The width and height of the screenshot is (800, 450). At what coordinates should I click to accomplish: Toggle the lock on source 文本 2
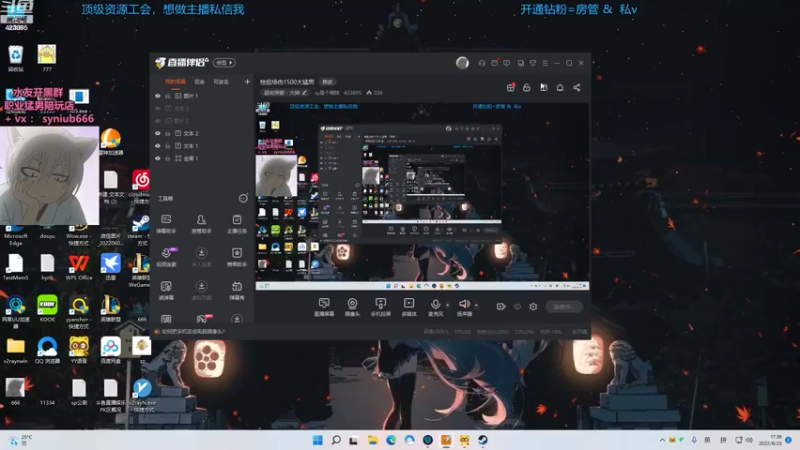click(167, 134)
